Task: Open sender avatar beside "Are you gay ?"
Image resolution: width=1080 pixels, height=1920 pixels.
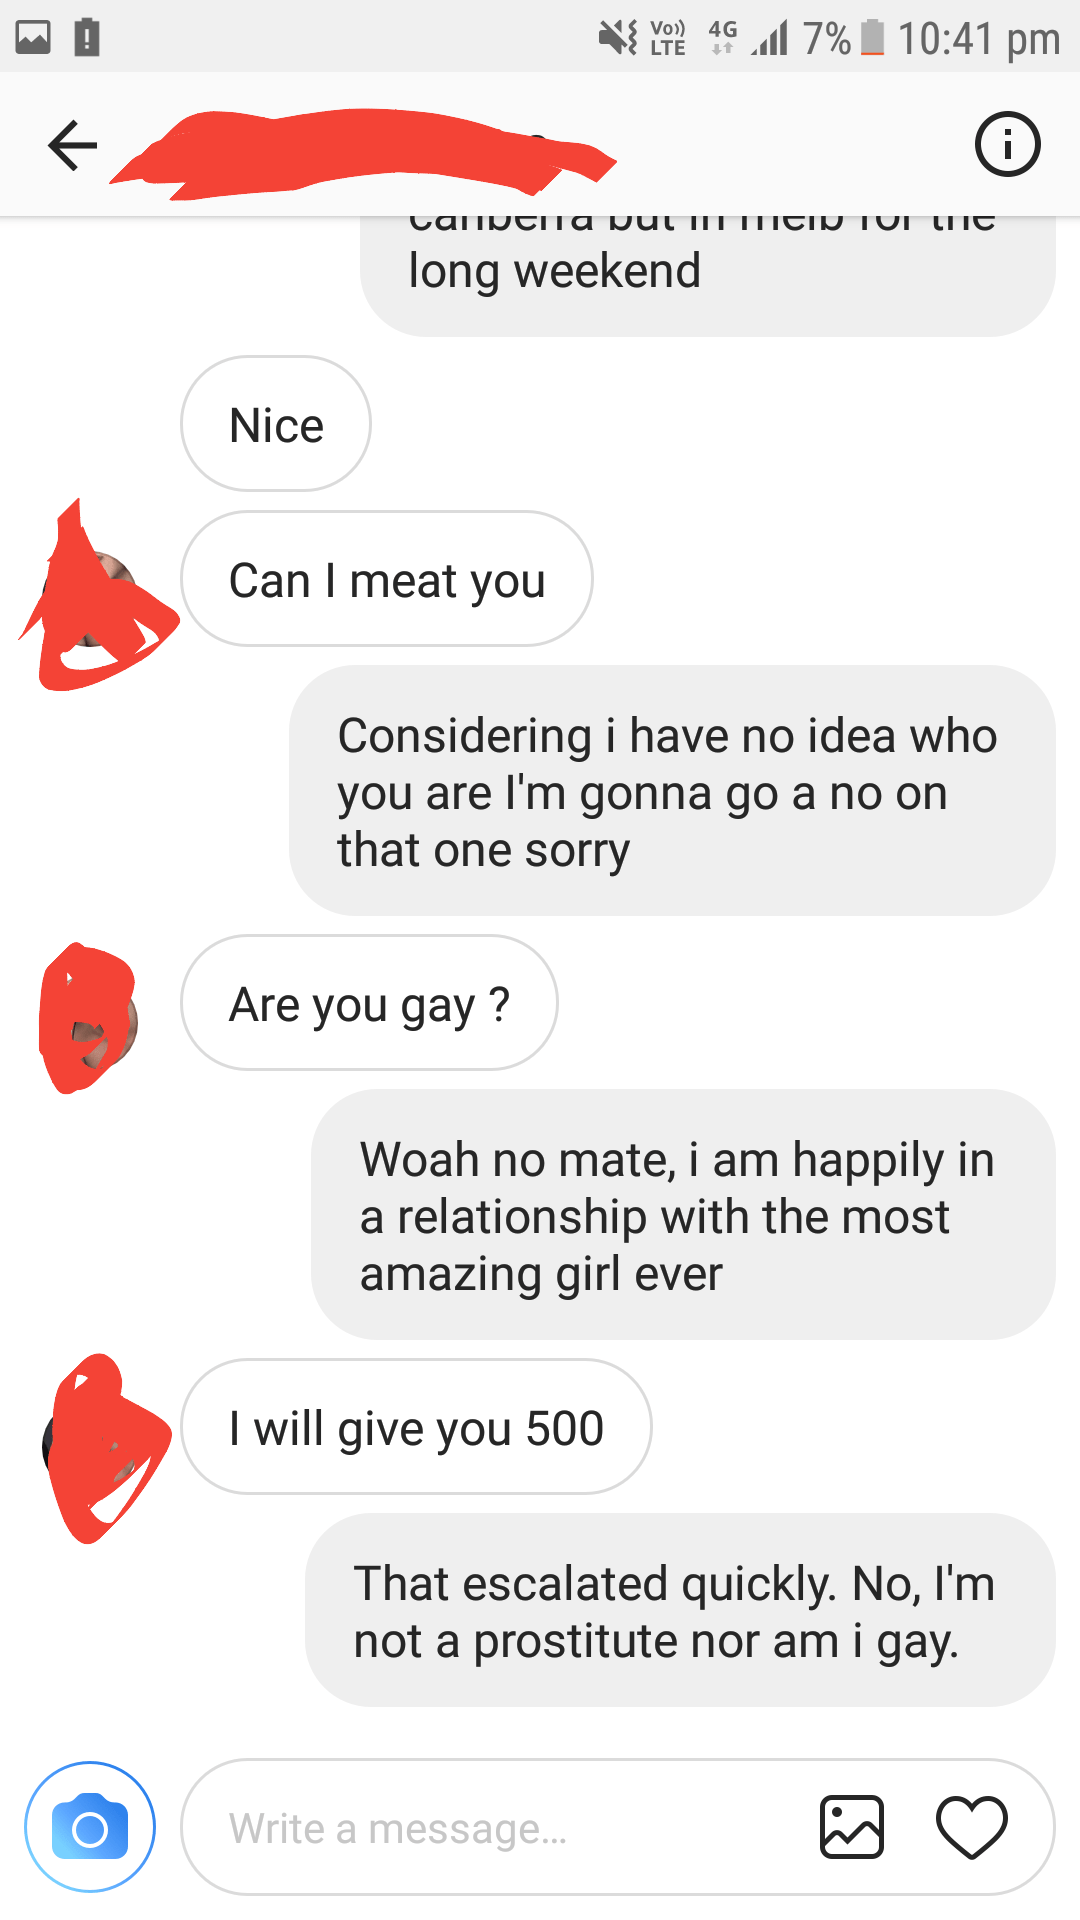Action: click(90, 1020)
